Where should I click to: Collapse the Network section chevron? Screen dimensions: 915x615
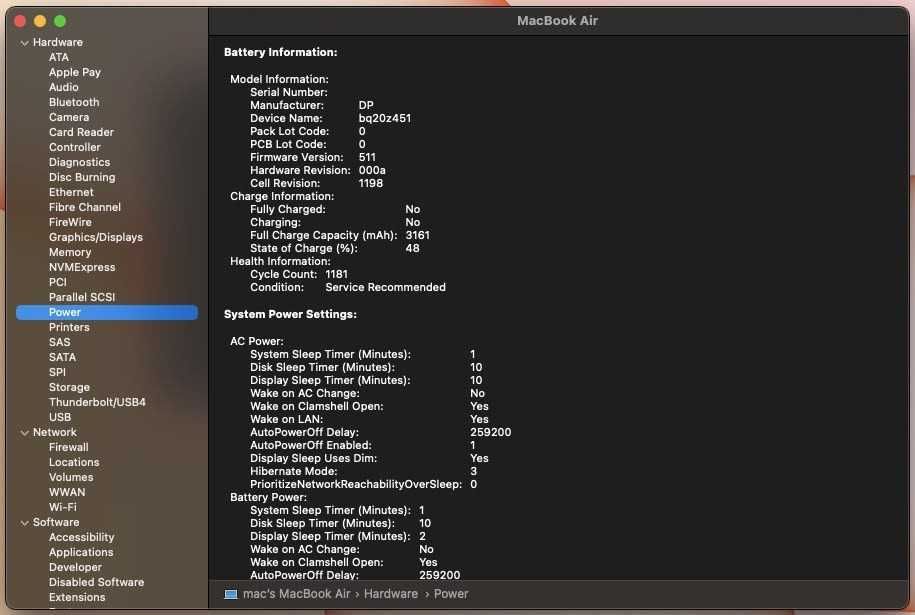[25, 432]
